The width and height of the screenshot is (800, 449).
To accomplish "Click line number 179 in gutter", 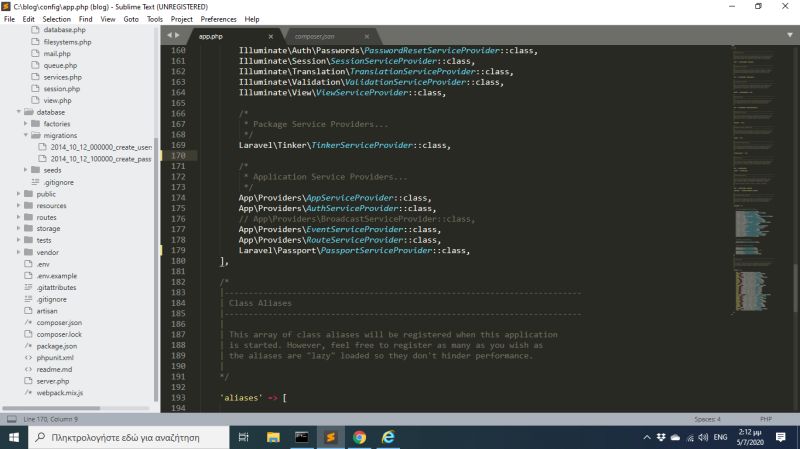I will pos(178,250).
